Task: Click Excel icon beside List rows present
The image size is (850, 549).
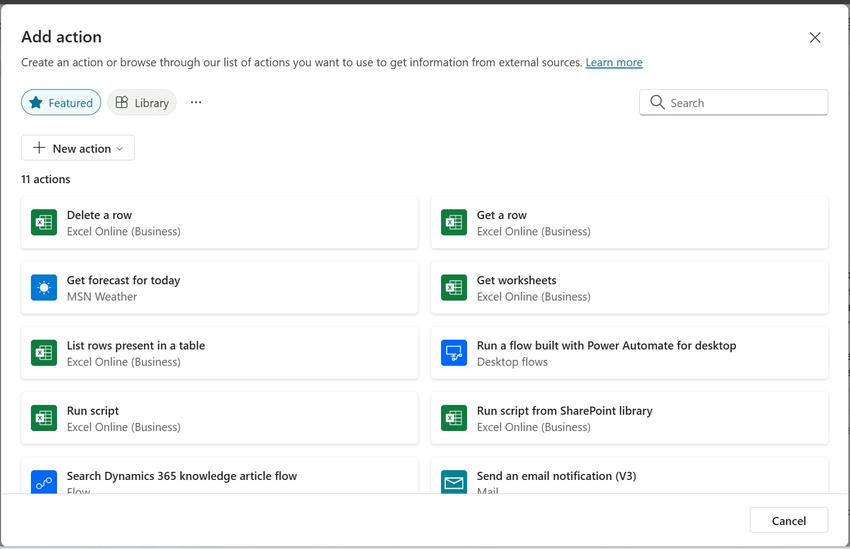Action: [x=44, y=353]
